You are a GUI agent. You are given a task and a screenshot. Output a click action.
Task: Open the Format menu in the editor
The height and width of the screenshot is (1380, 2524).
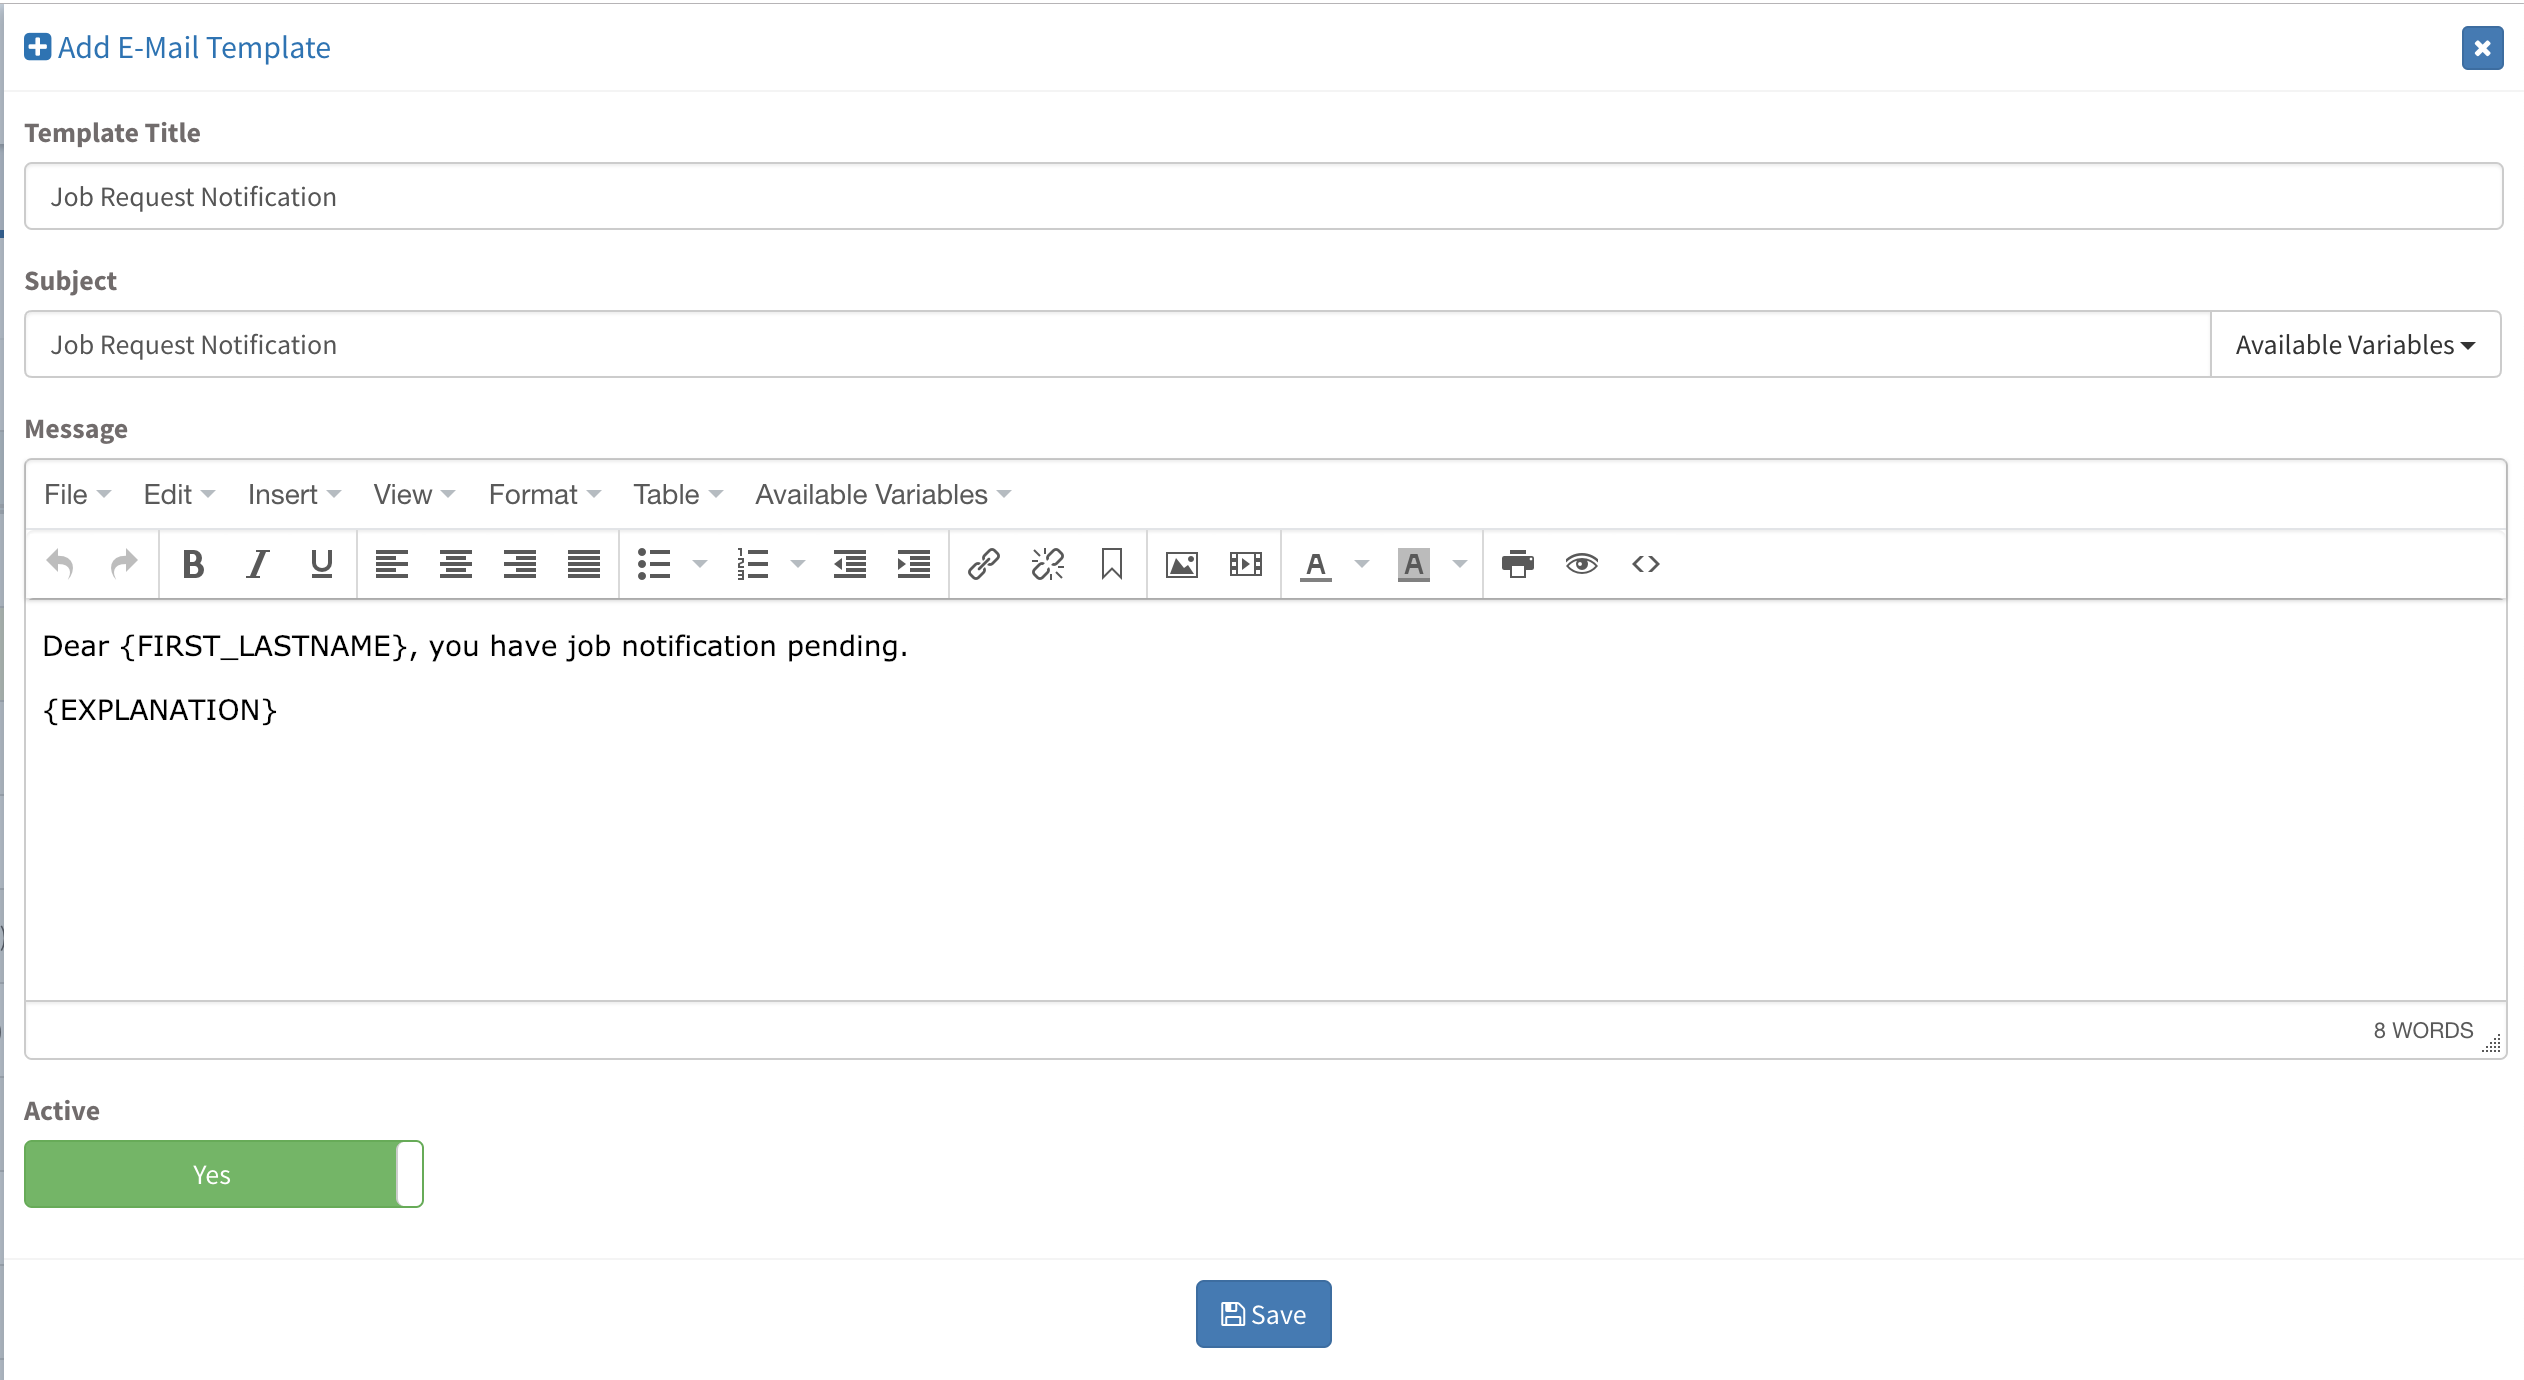point(544,495)
